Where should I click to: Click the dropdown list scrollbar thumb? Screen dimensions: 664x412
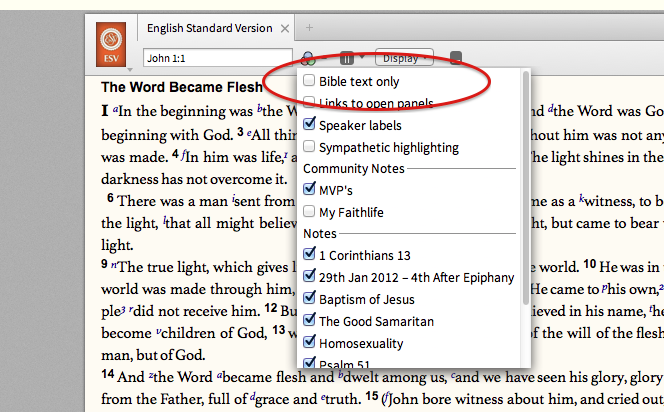[526, 188]
